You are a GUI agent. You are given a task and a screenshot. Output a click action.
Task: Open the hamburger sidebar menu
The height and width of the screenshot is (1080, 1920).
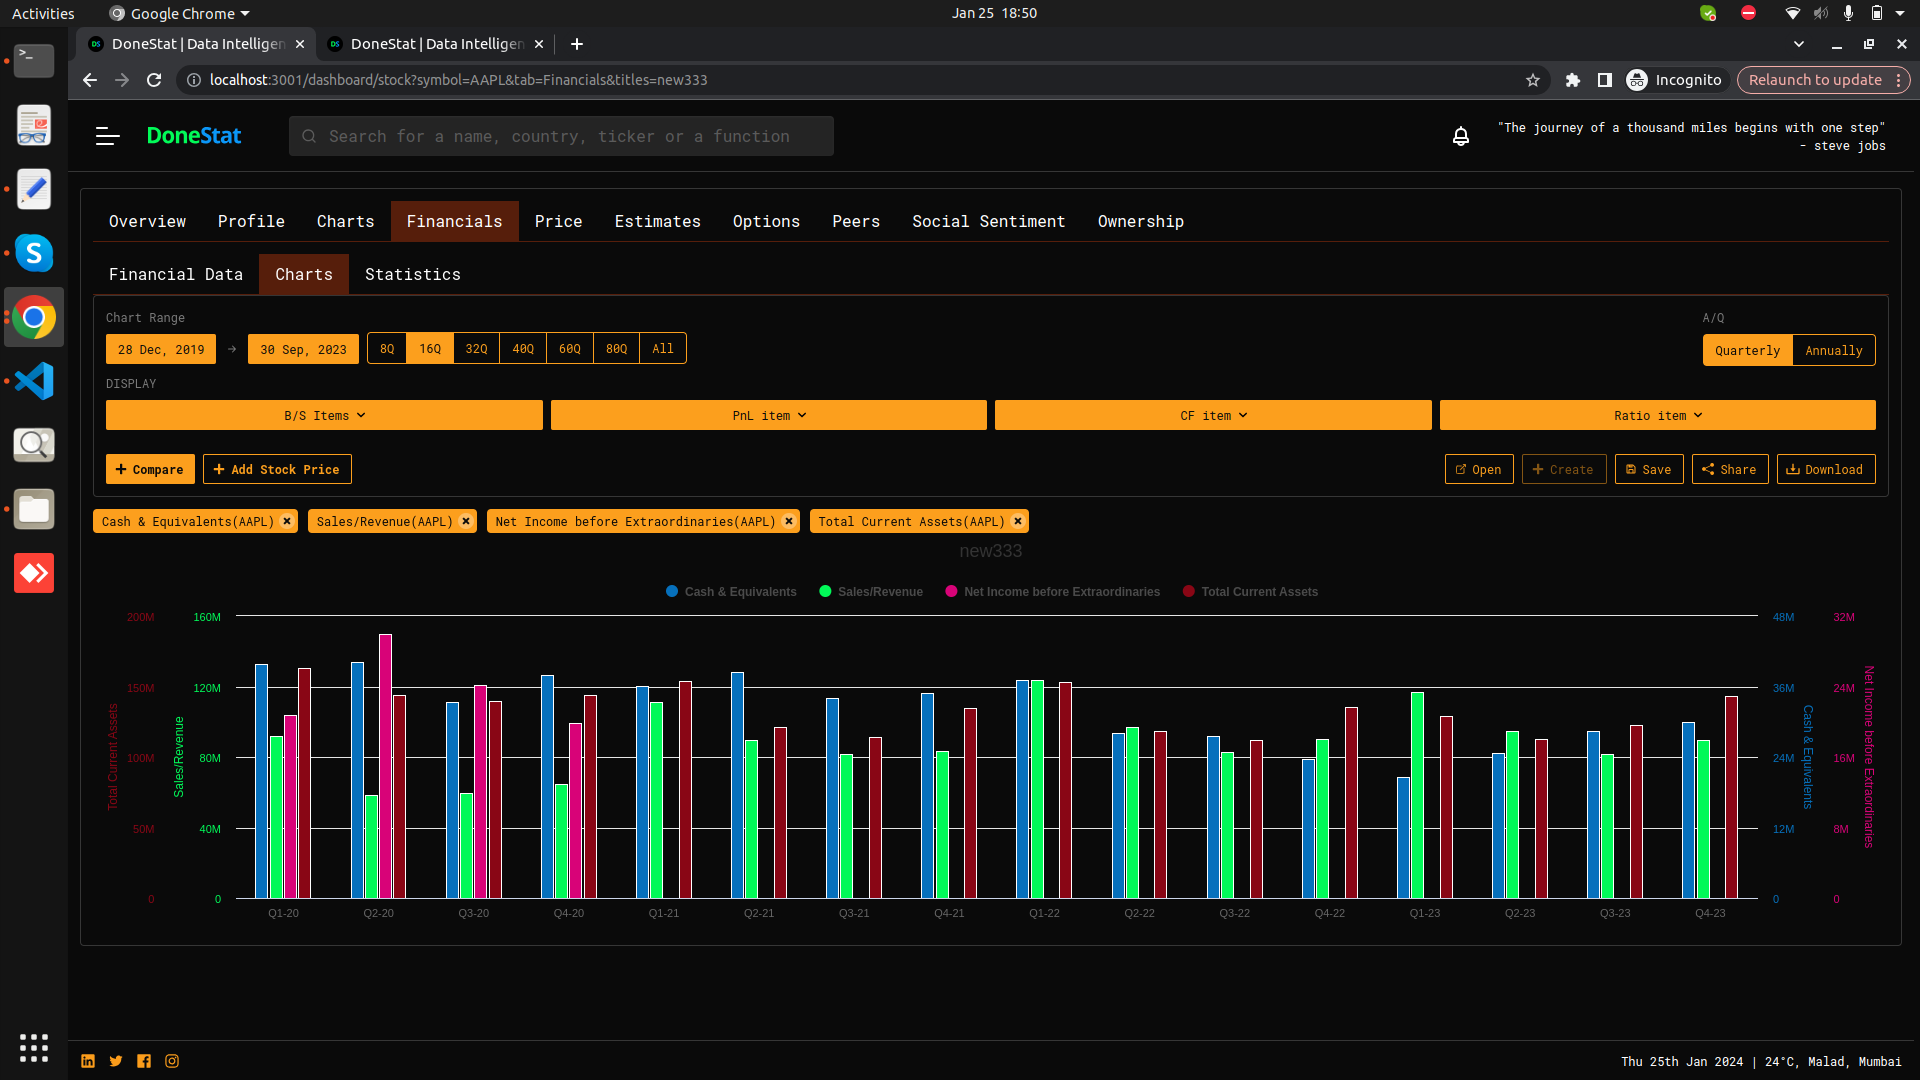(x=108, y=136)
